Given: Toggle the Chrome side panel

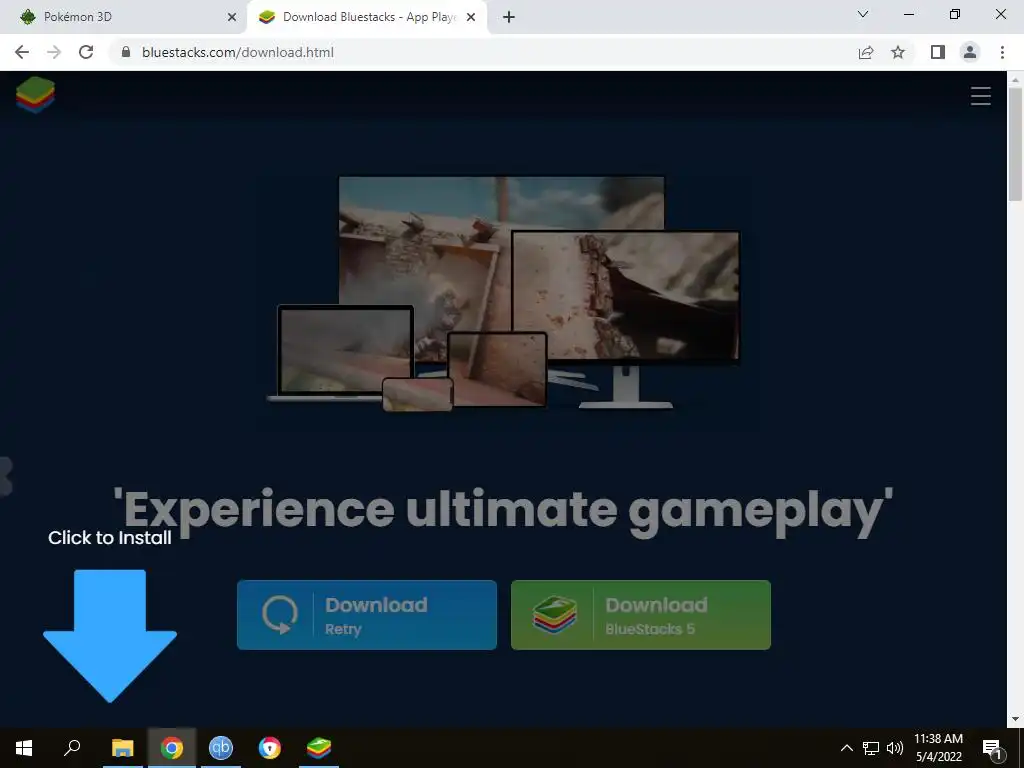Looking at the screenshot, I should tap(938, 52).
